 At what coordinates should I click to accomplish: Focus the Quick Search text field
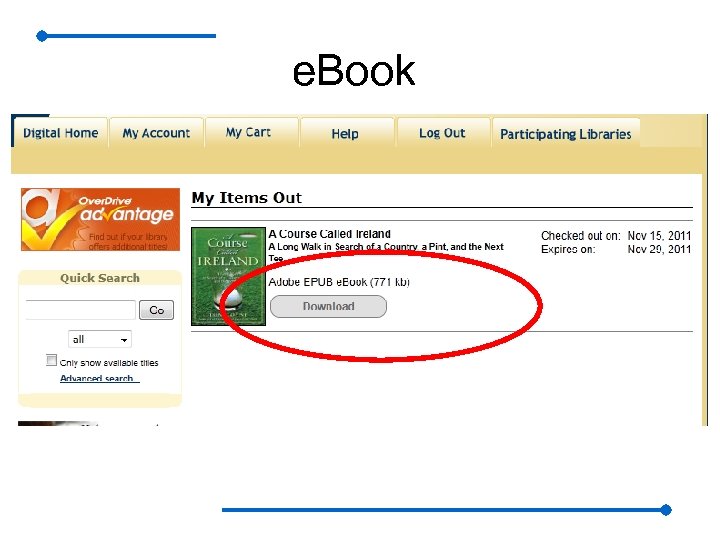click(x=81, y=310)
